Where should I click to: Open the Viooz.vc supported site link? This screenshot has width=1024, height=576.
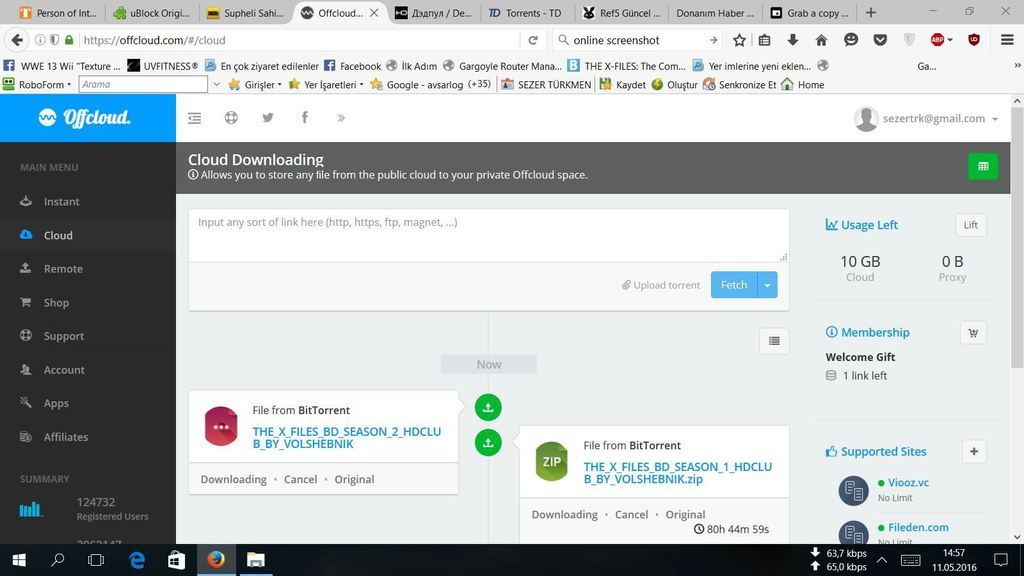[x=908, y=483]
